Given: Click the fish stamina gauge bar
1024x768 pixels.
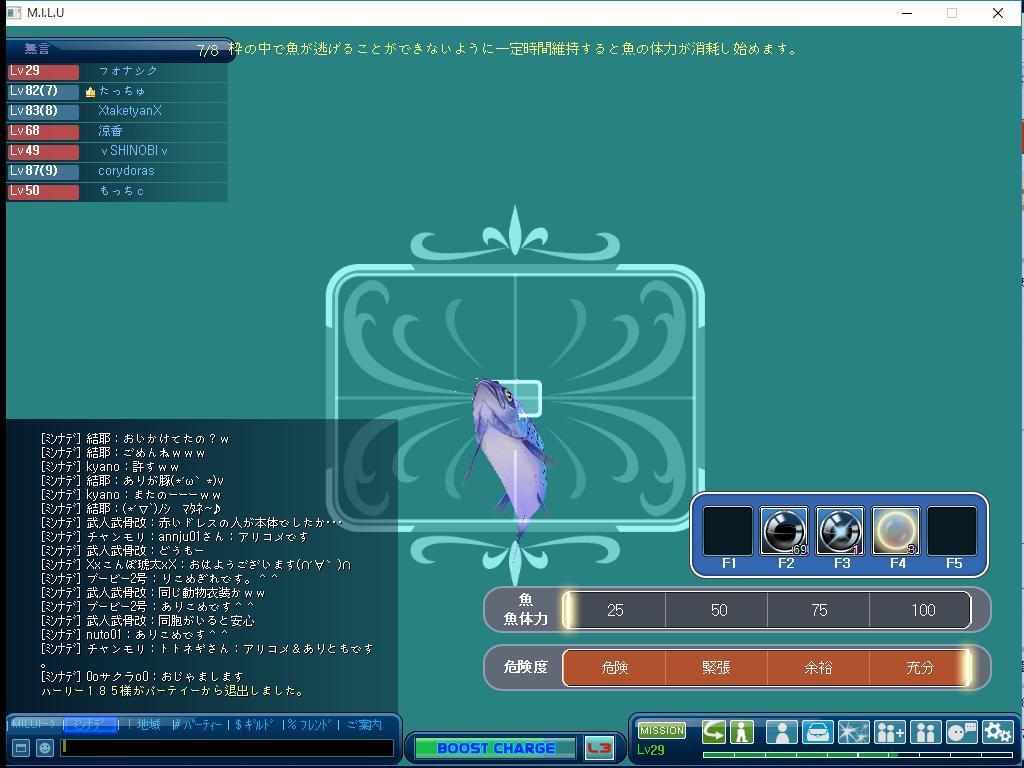Looking at the screenshot, I should coord(767,610).
